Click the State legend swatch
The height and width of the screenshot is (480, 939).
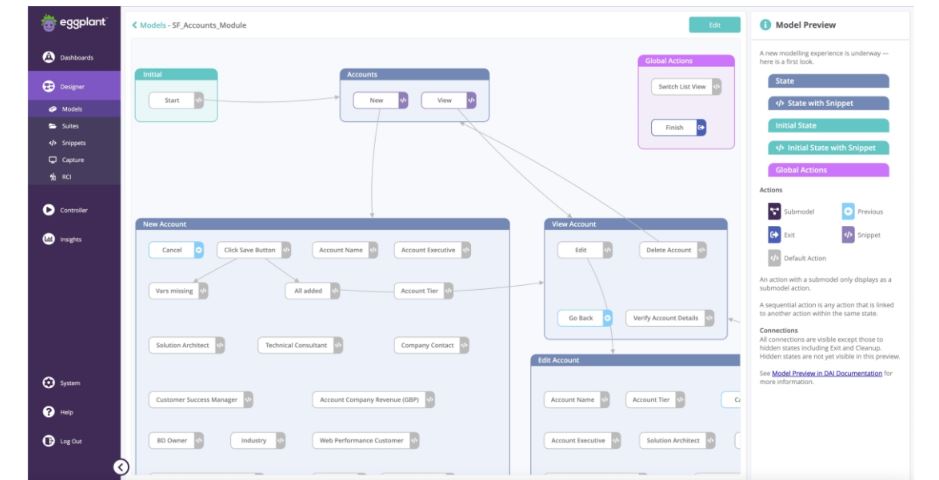(x=828, y=81)
